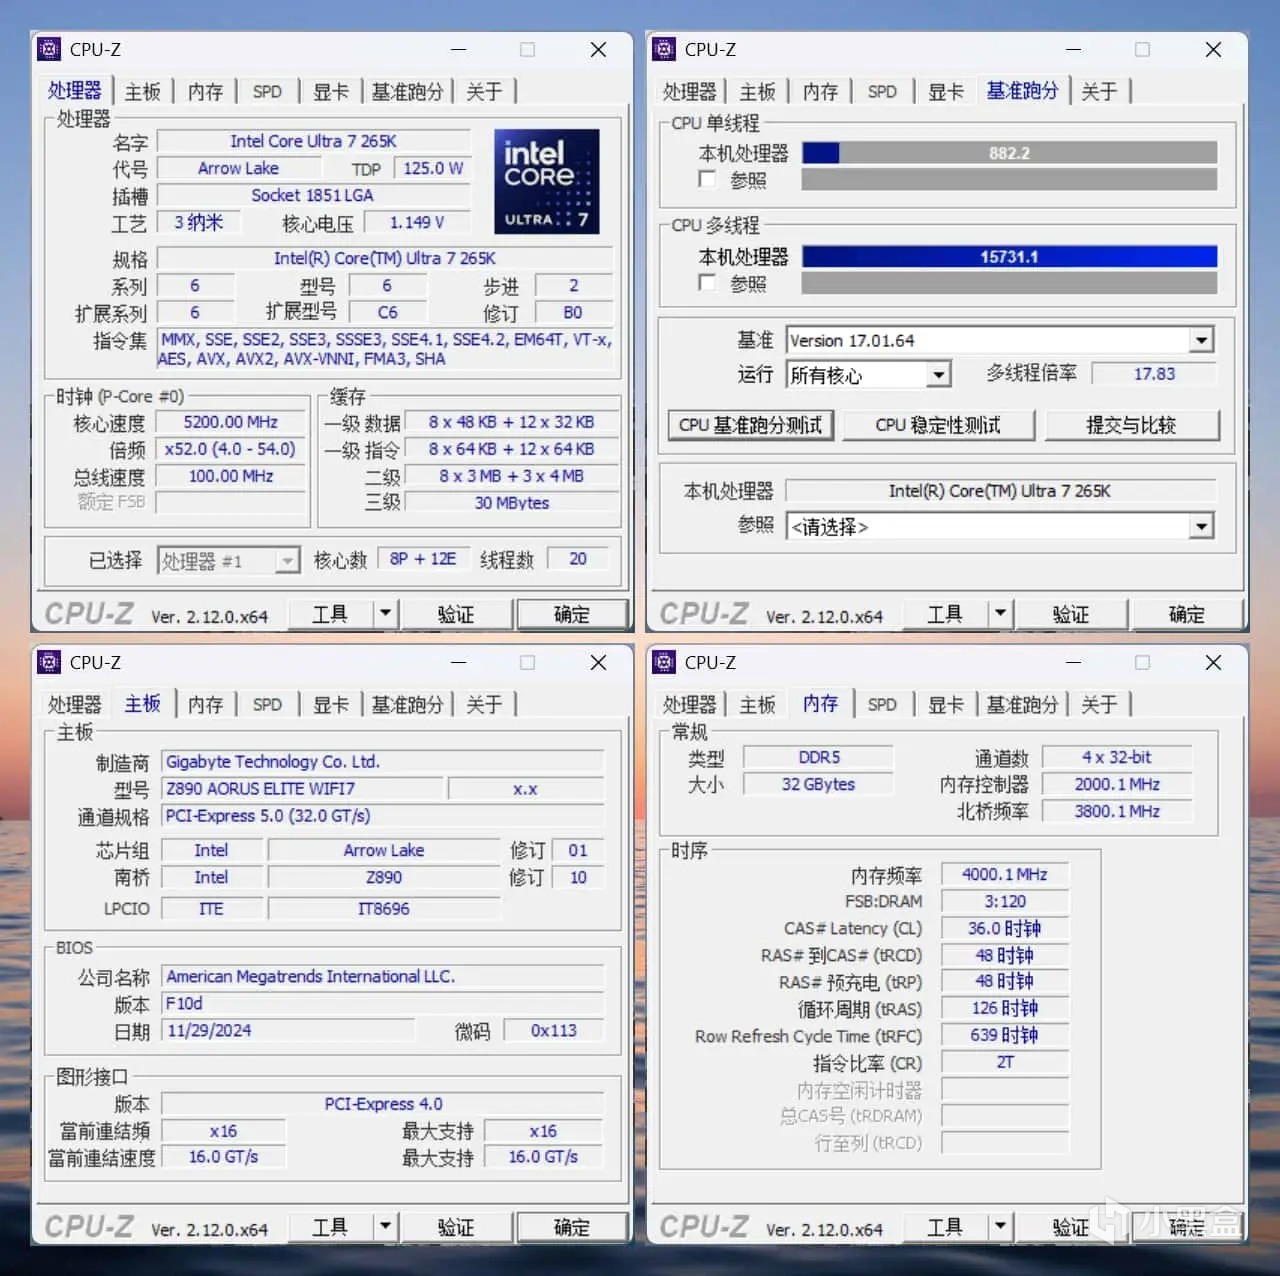Screen dimensions: 1280x1276
Task: Click the Intel Core Ultra 7 logo
Action: tap(547, 181)
